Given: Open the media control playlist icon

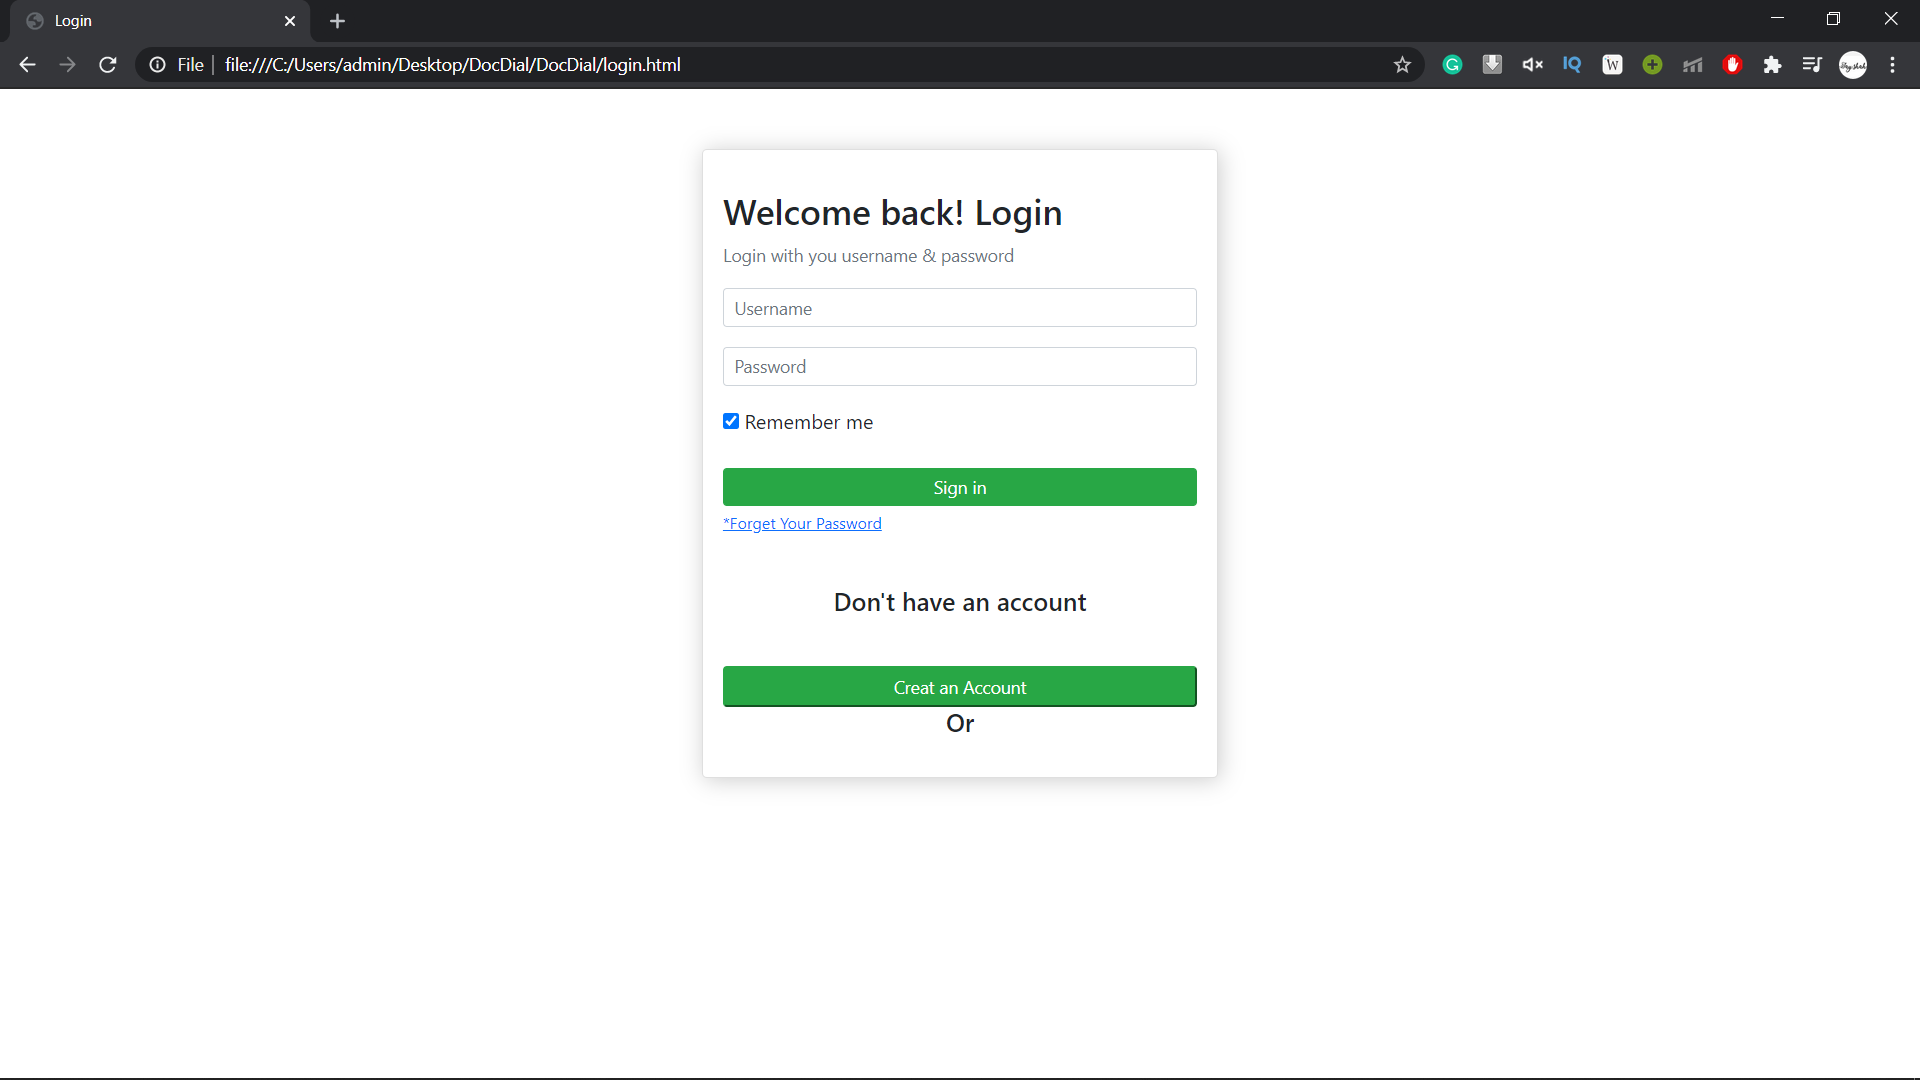Looking at the screenshot, I should [x=1812, y=65].
